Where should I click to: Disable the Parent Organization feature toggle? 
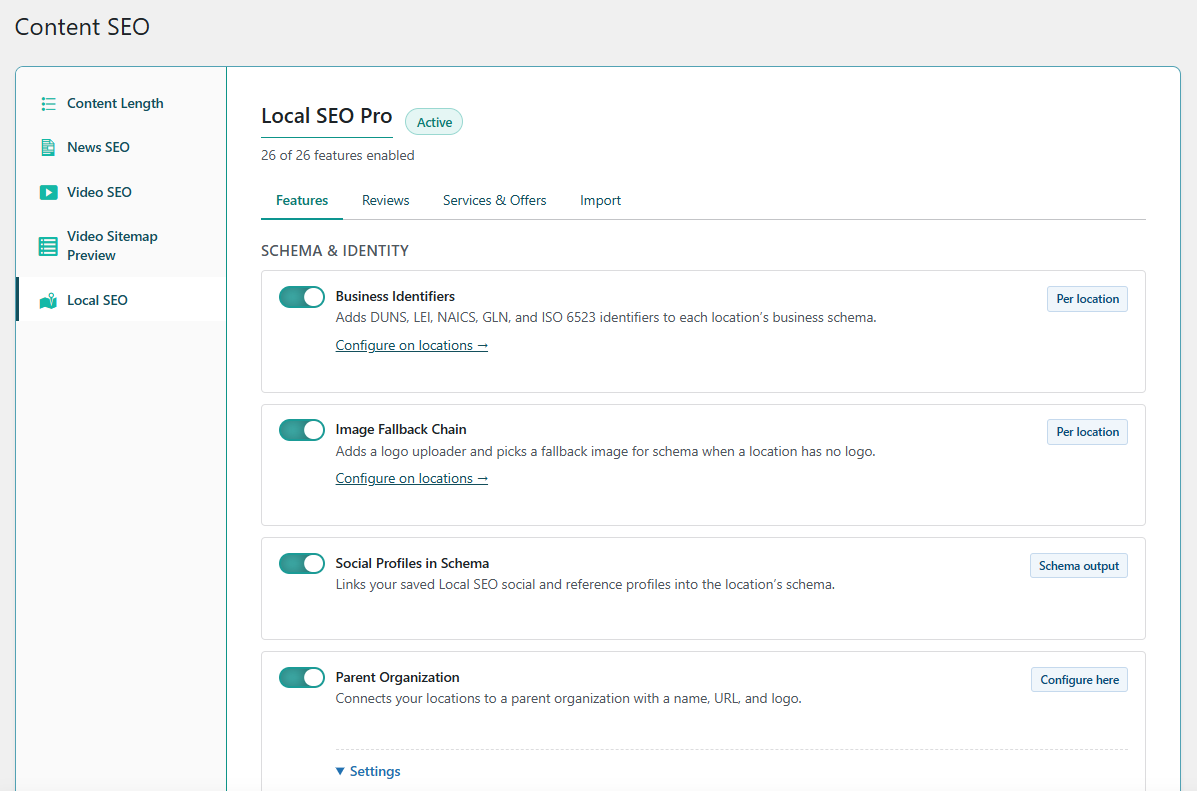pos(302,677)
